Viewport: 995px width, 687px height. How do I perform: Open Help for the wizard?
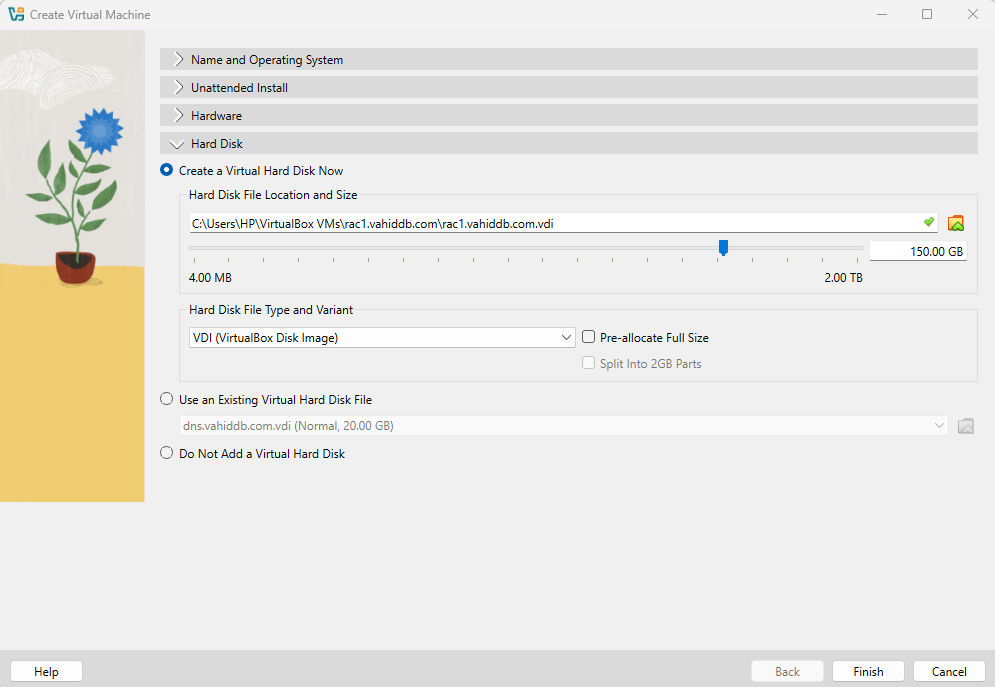tap(46, 672)
